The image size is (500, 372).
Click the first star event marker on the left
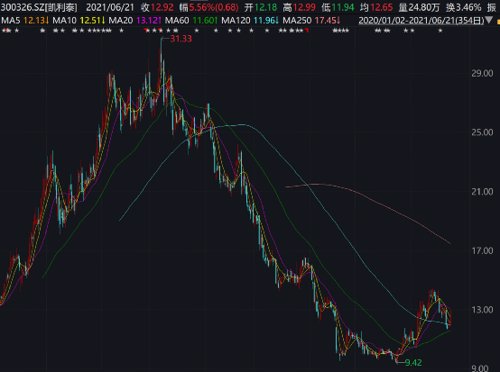pyautogui.click(x=4, y=31)
